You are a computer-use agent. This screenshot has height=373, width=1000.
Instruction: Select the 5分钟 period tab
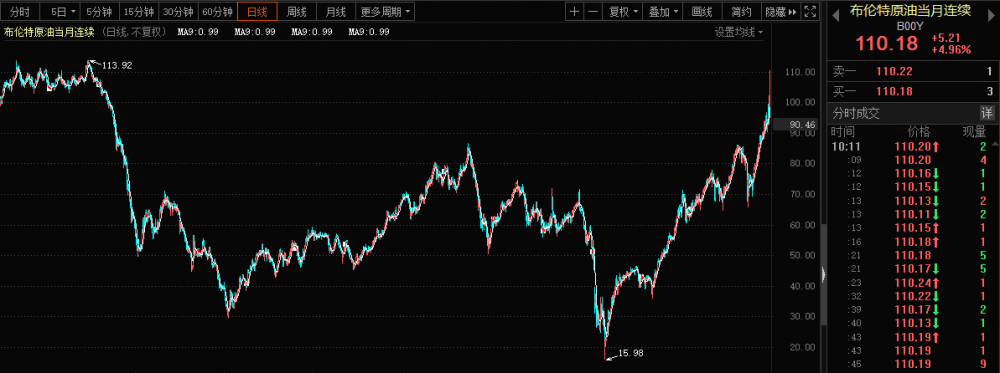[x=99, y=11]
